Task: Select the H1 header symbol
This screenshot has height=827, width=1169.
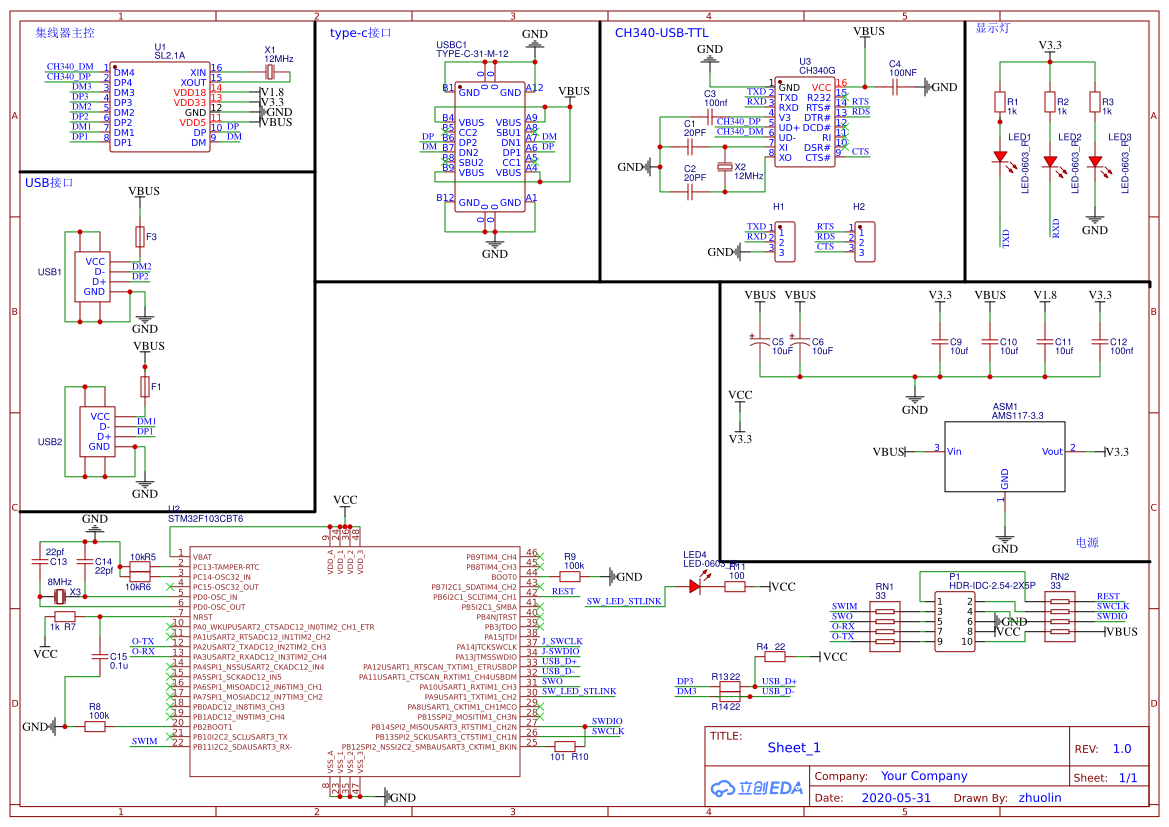Action: tap(785, 242)
